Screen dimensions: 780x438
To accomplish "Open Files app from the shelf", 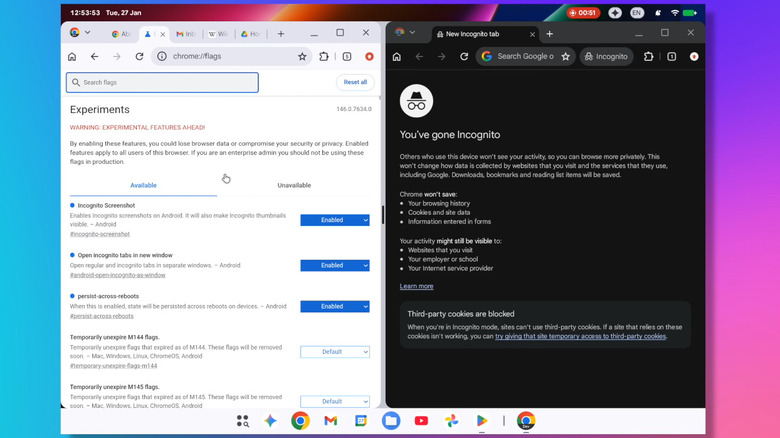I will pyautogui.click(x=391, y=421).
